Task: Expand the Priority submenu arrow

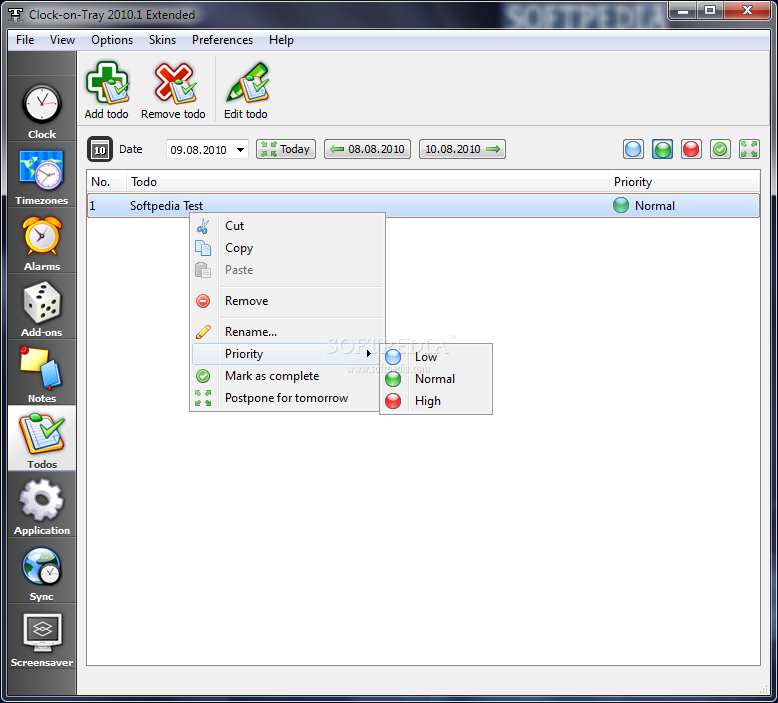Action: coord(369,354)
